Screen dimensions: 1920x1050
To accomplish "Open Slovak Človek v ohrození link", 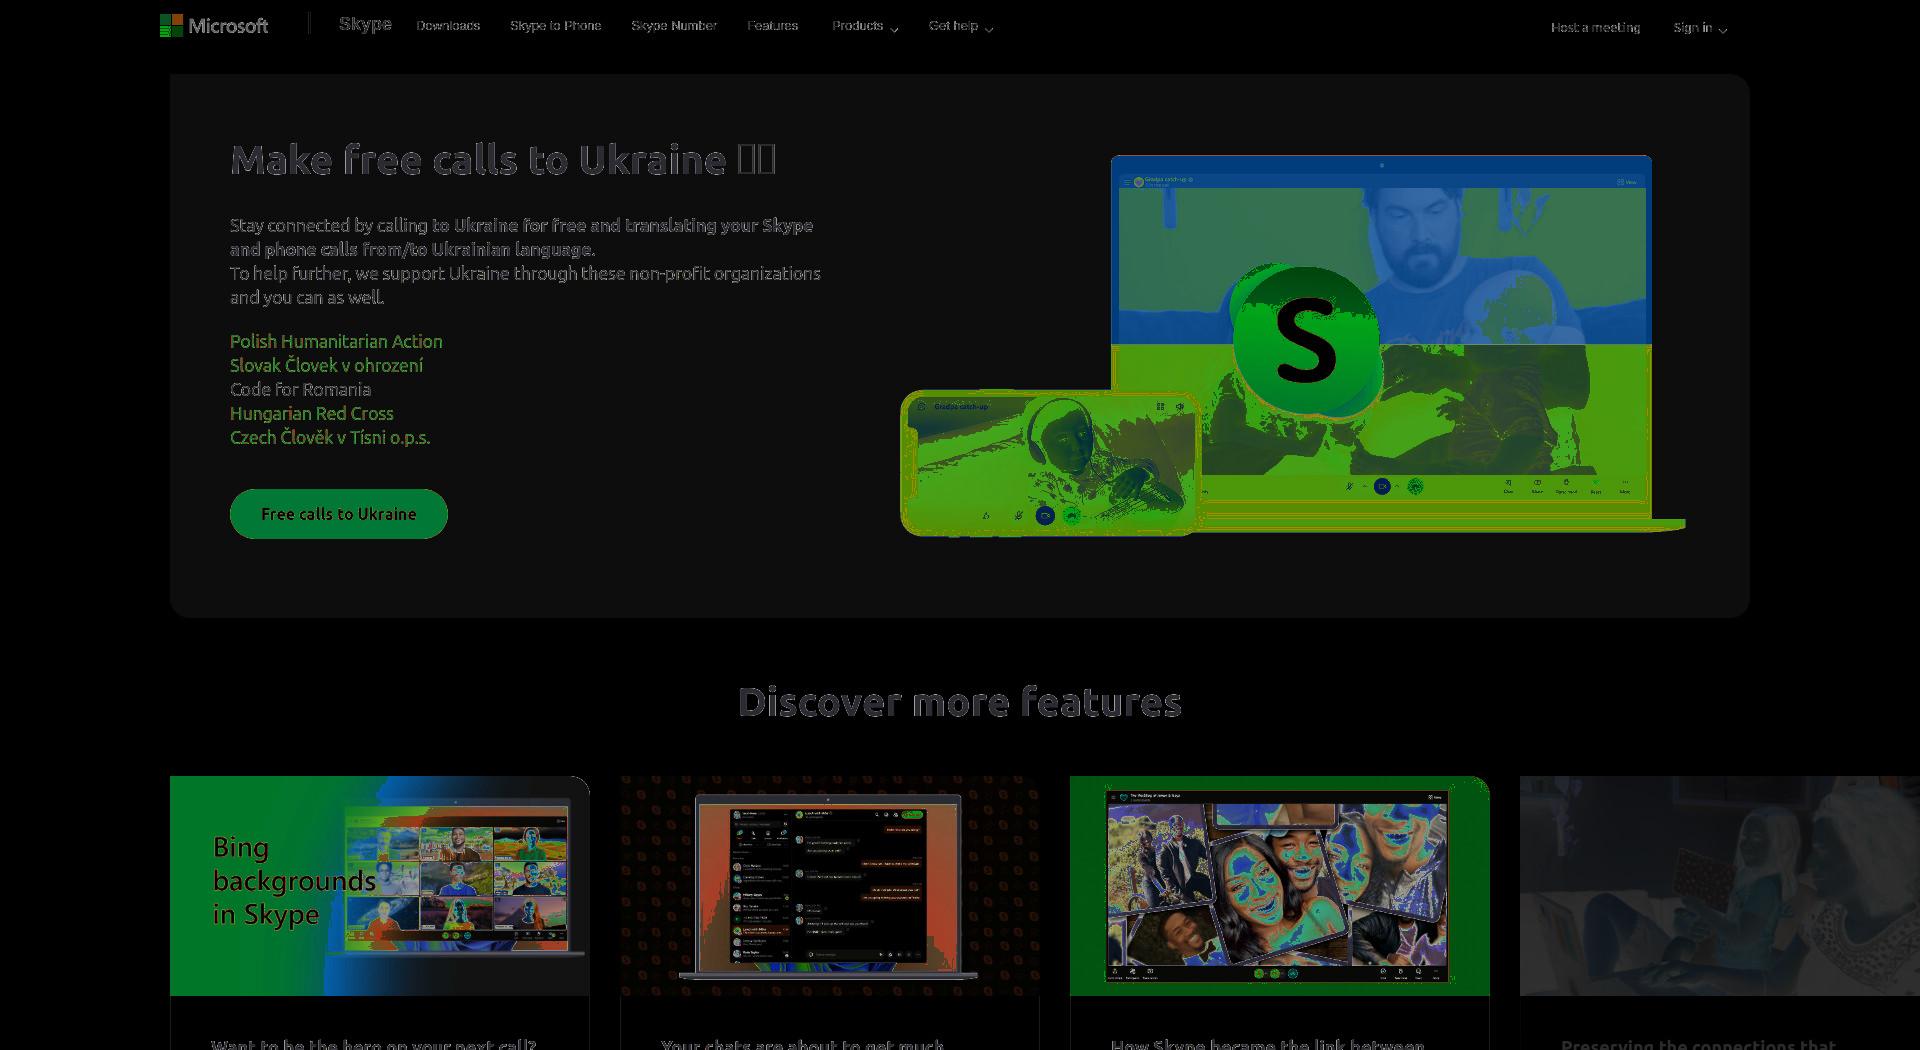I will (326, 365).
